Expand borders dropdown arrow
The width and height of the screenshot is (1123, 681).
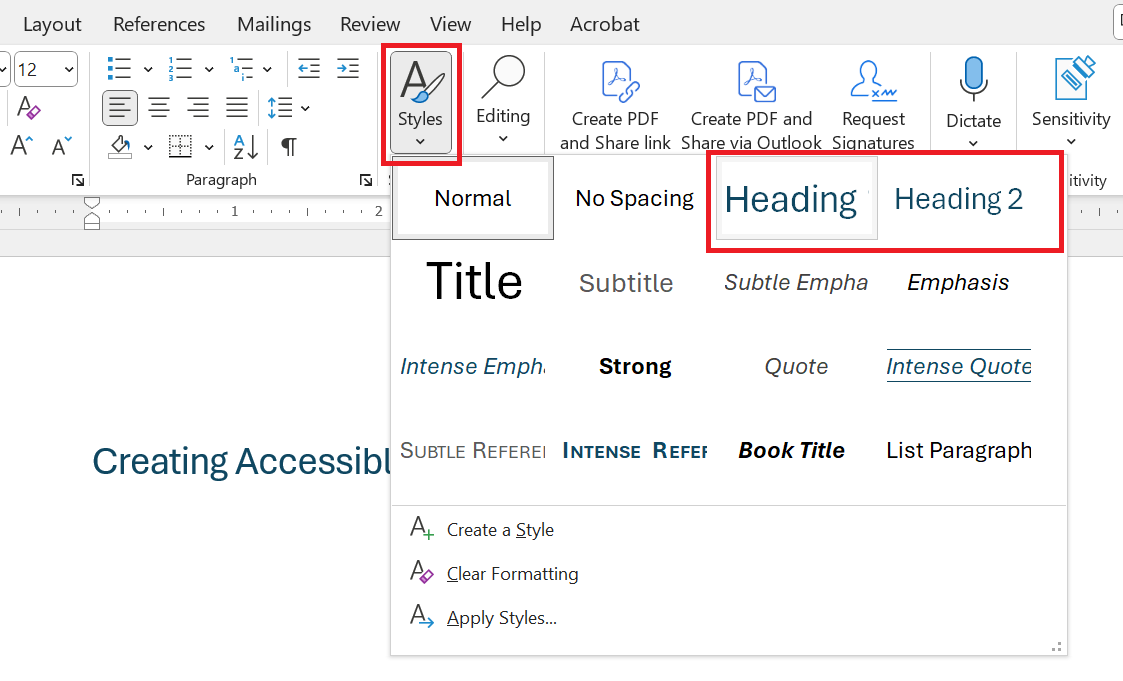(x=209, y=148)
